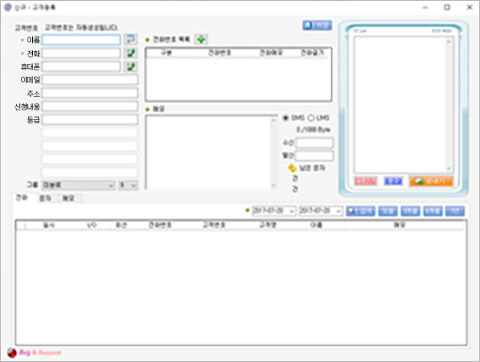Select the SMS radio button

tap(286, 118)
